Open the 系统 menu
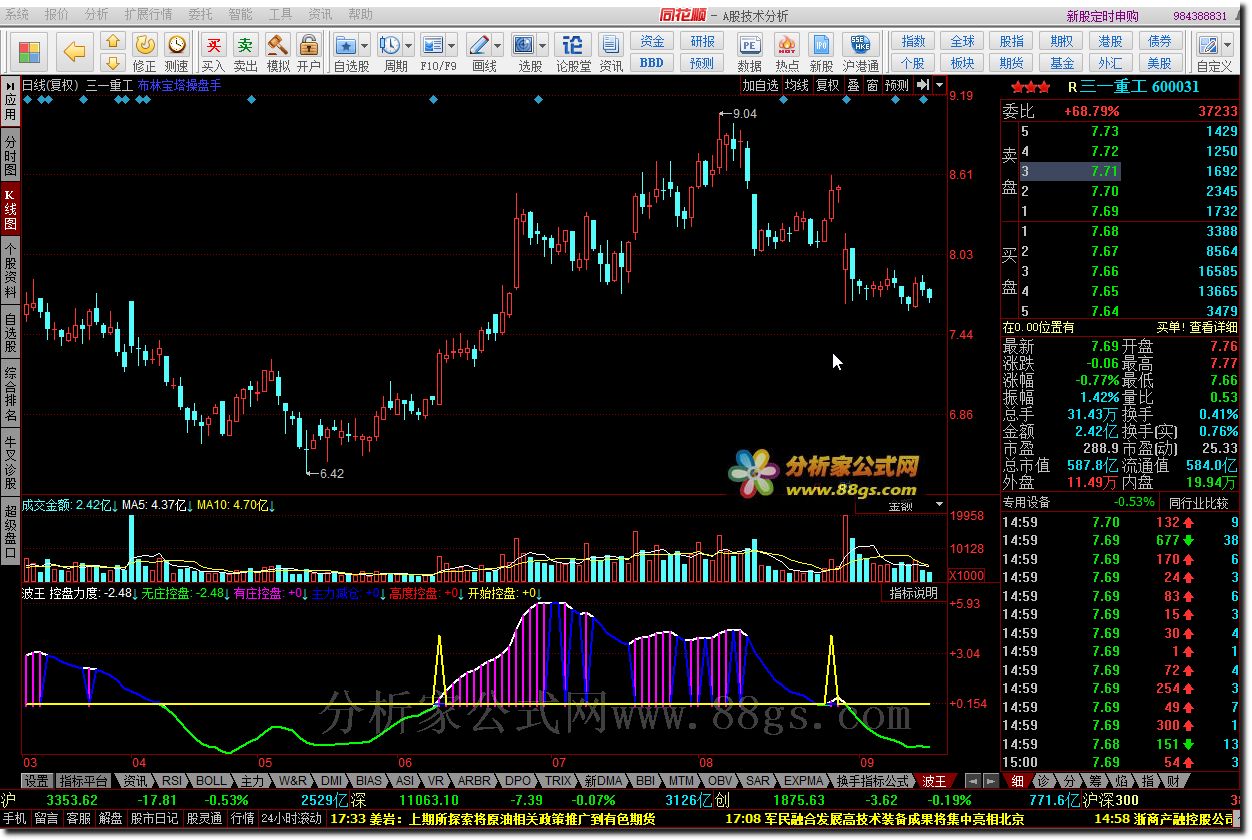Image resolution: width=1252 pixels, height=840 pixels. coord(15,15)
